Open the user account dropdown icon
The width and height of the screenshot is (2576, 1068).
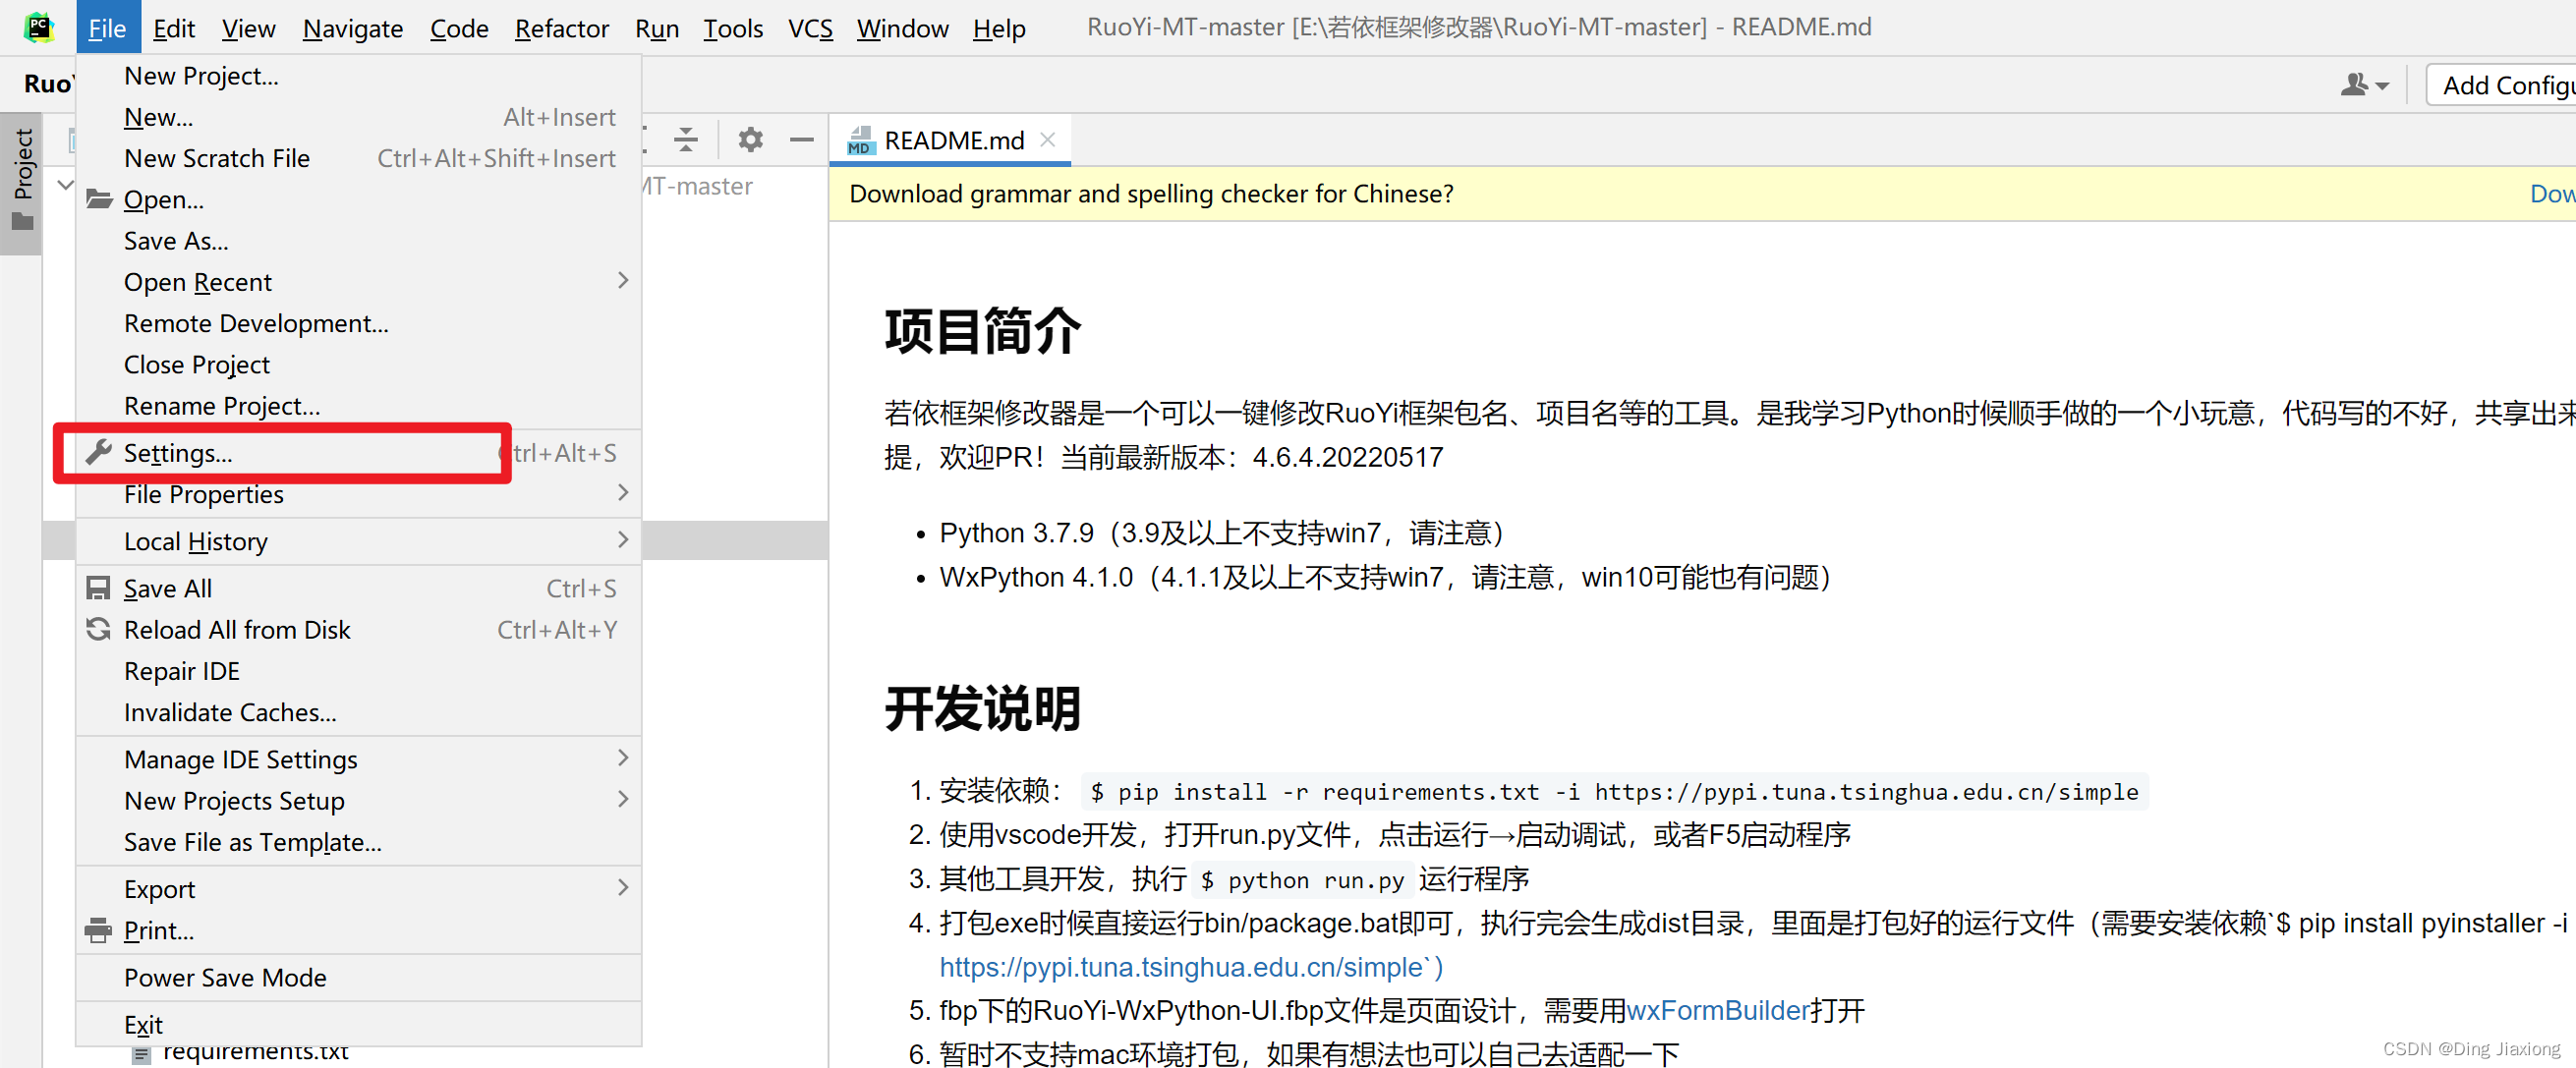pos(2364,85)
